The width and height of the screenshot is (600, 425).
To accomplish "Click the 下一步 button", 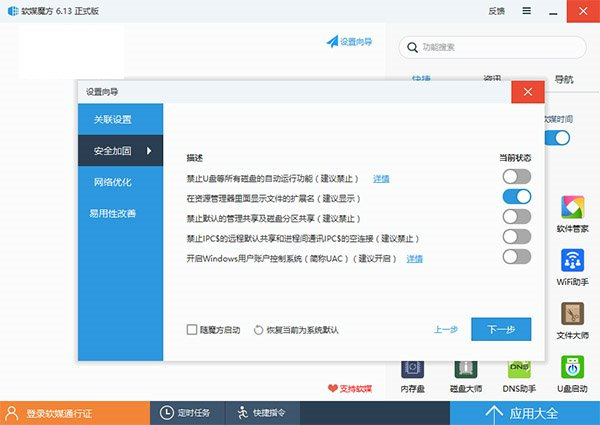I will (500, 329).
